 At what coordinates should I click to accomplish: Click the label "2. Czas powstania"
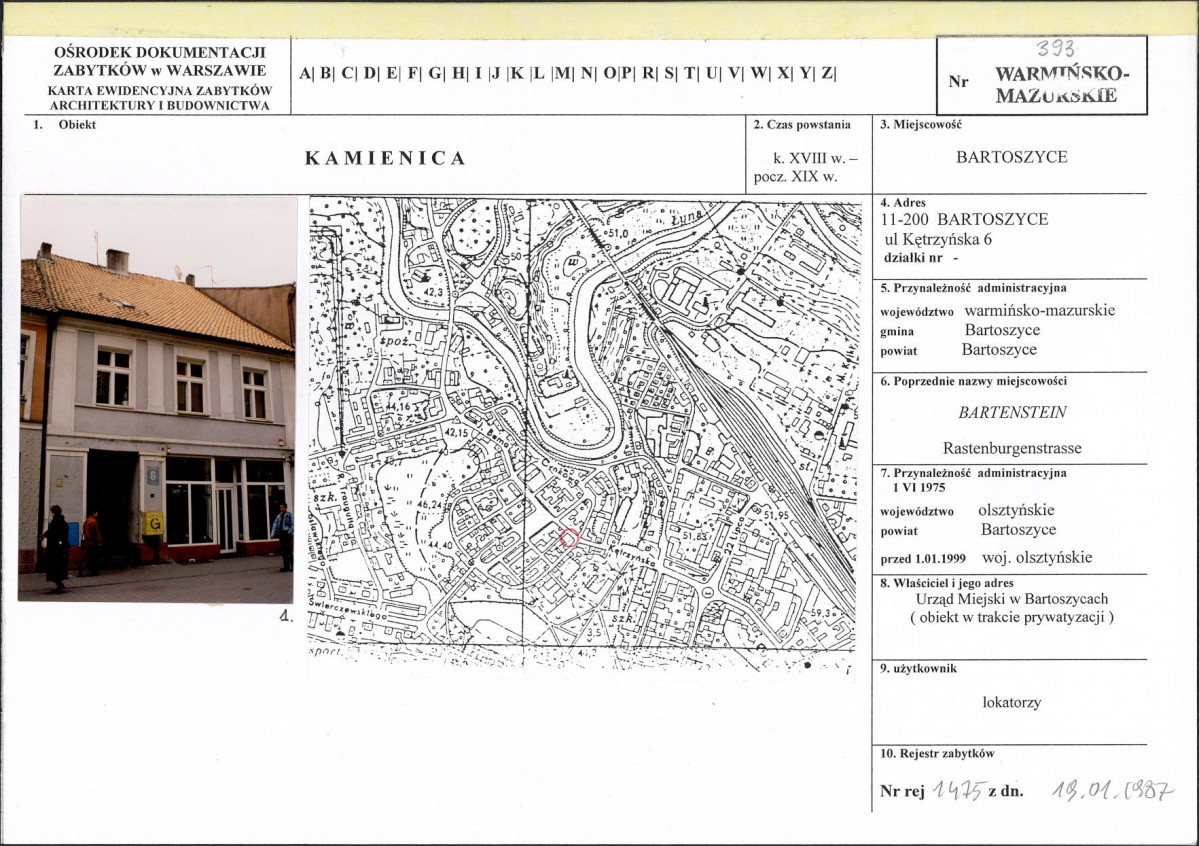coord(802,125)
